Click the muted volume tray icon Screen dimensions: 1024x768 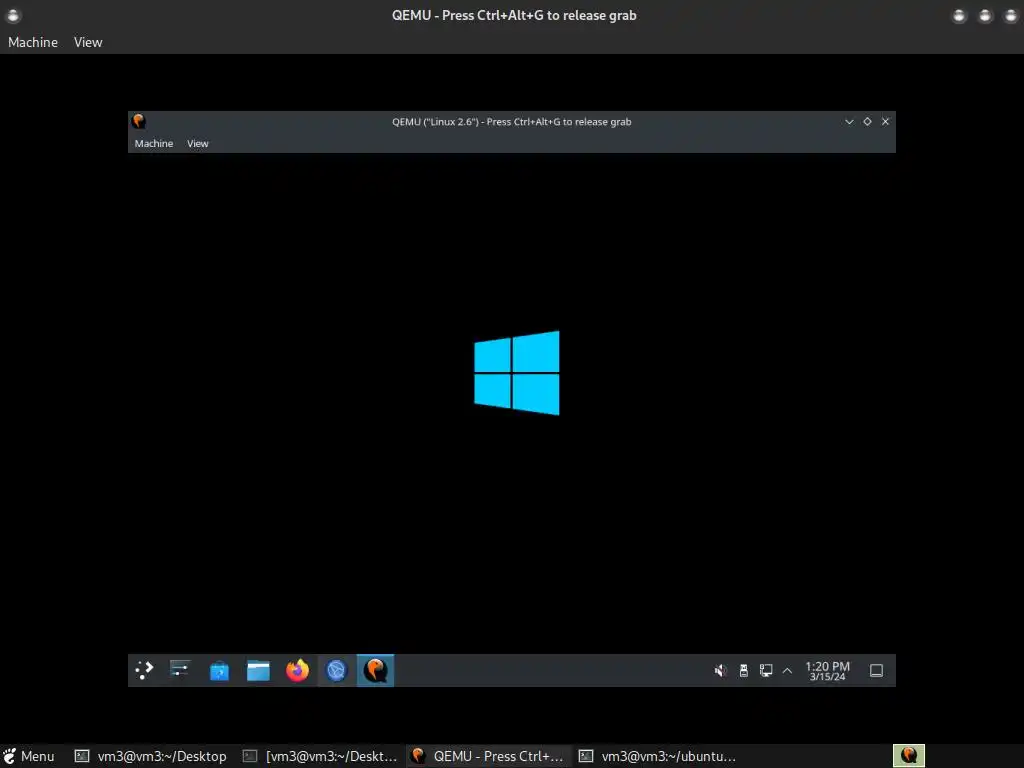click(x=720, y=671)
